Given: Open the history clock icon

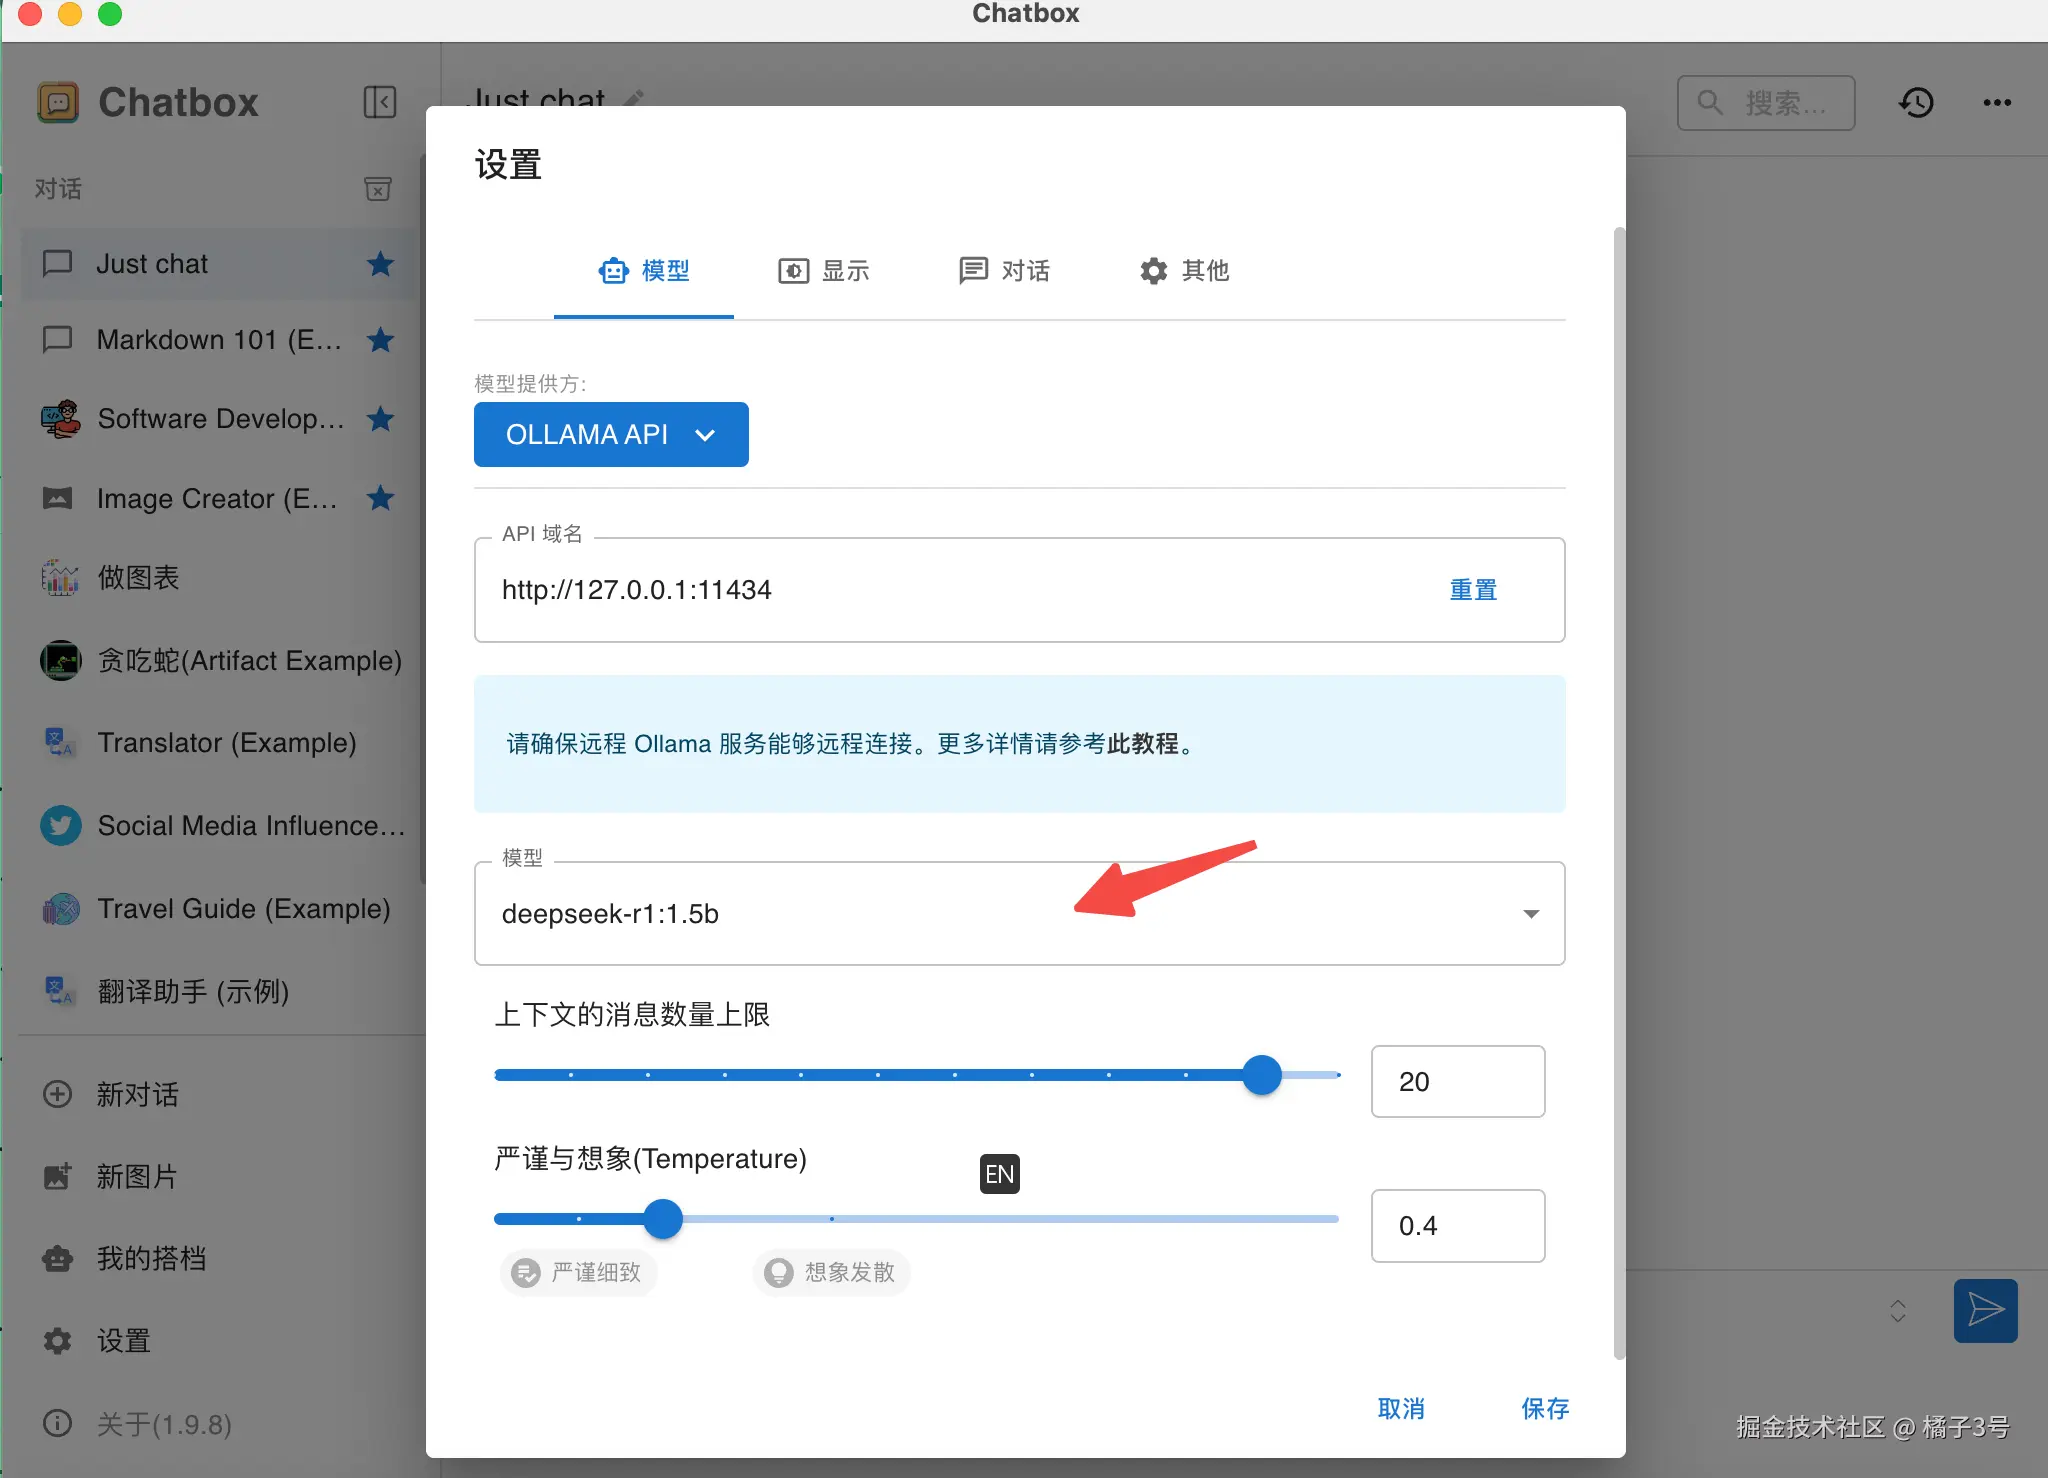Looking at the screenshot, I should (x=1916, y=102).
